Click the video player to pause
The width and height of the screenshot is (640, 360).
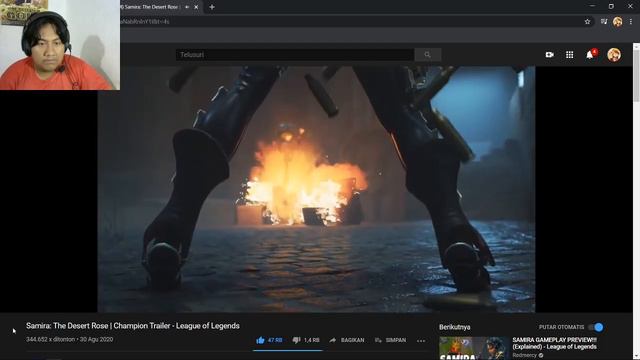point(316,189)
